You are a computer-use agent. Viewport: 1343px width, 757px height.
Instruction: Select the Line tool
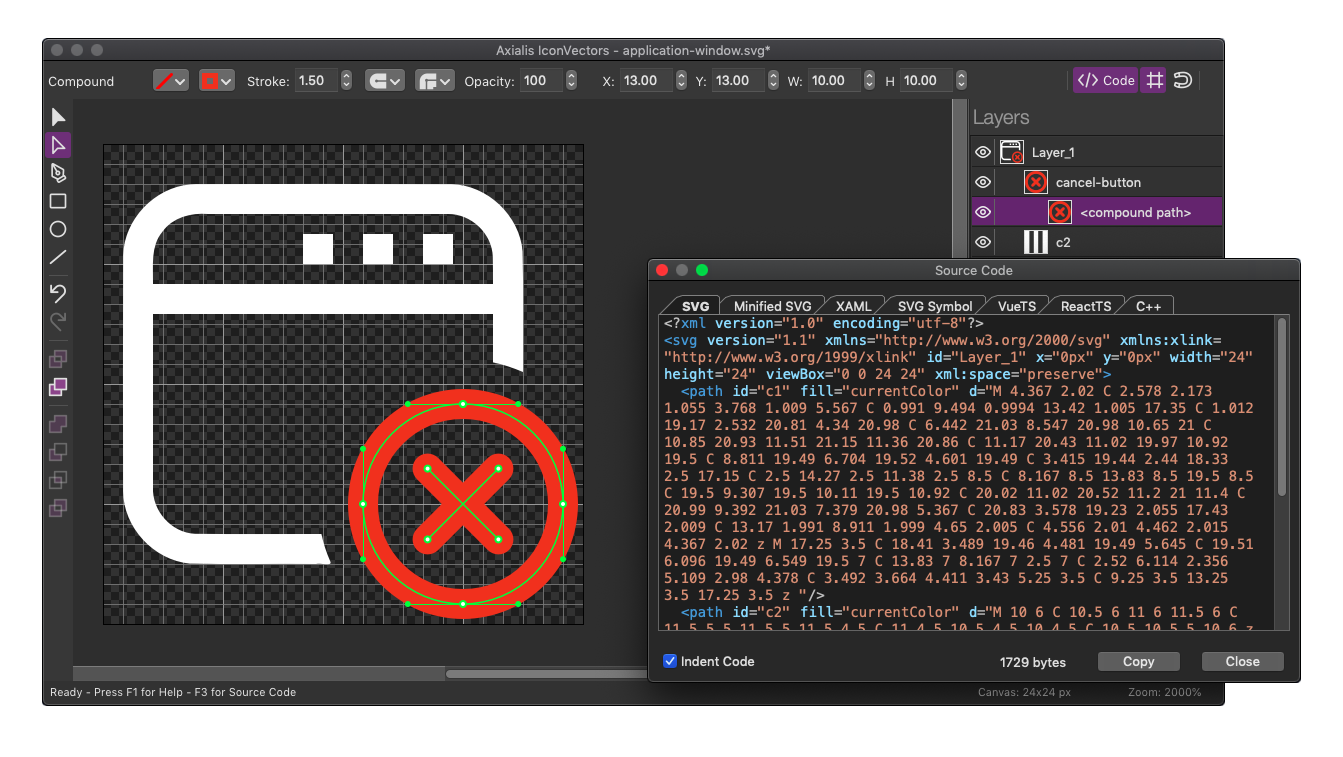[57, 257]
